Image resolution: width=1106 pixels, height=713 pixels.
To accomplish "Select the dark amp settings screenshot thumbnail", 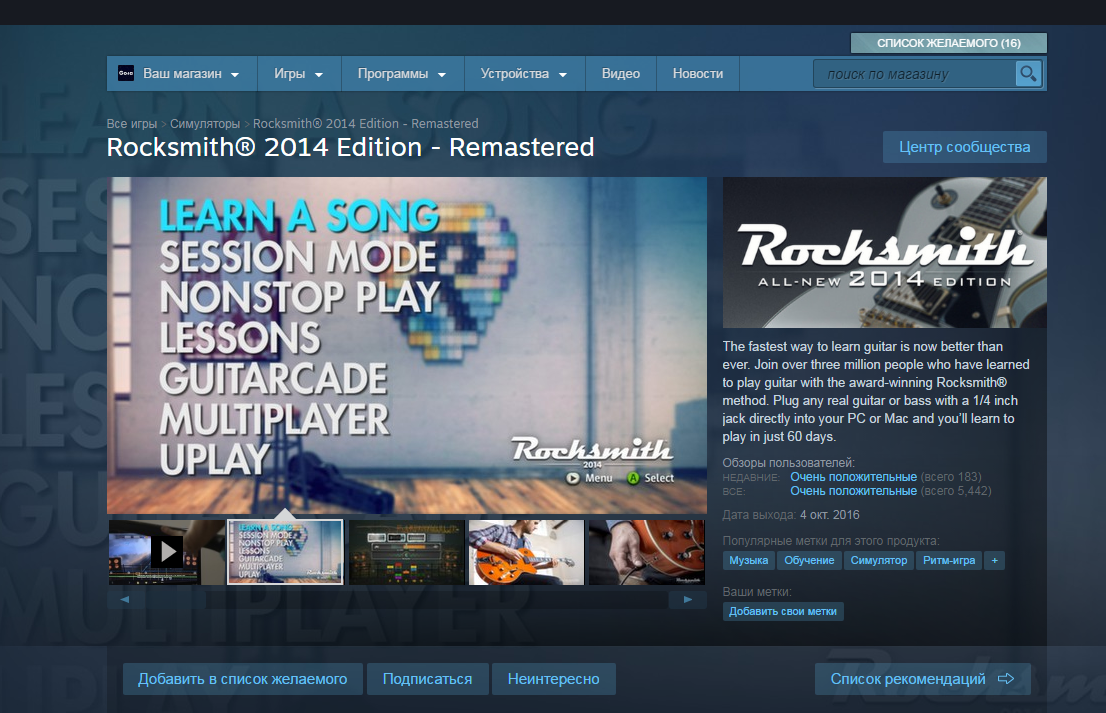I will 406,552.
